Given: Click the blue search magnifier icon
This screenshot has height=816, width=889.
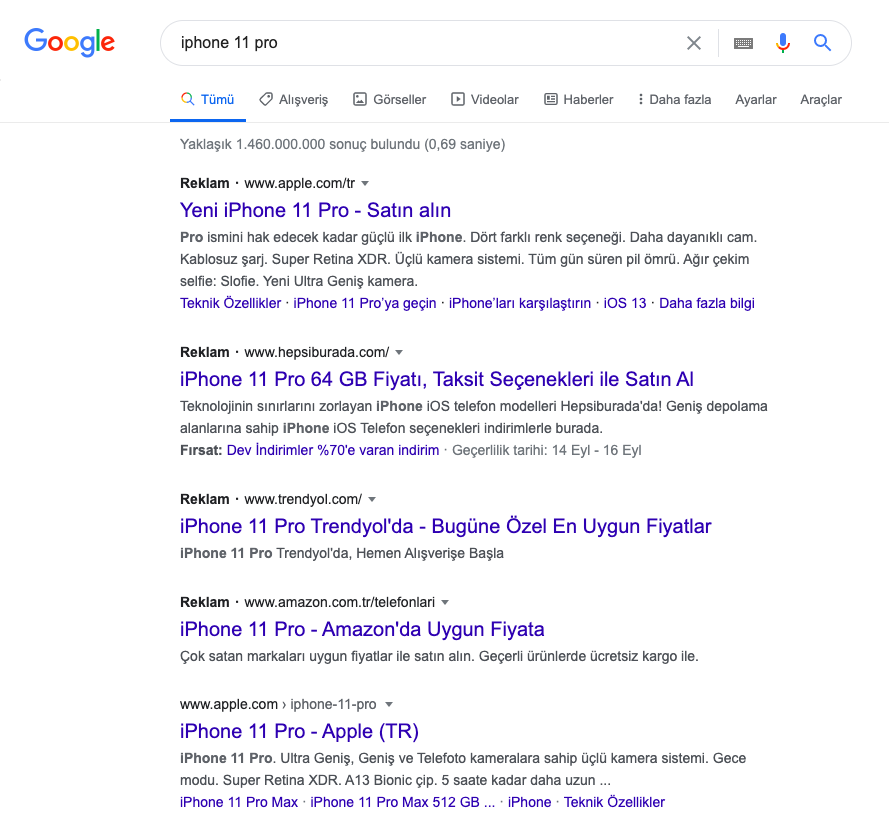Looking at the screenshot, I should coord(822,43).
